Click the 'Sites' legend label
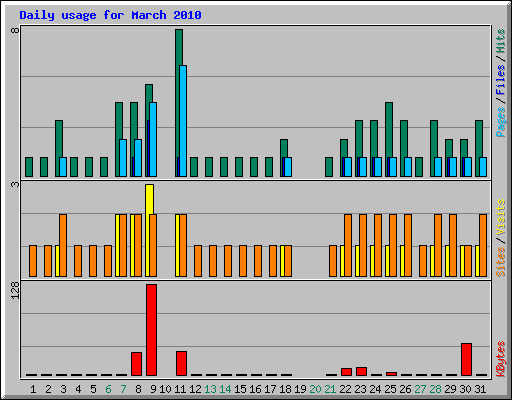The height and width of the screenshot is (400, 512). (x=500, y=262)
